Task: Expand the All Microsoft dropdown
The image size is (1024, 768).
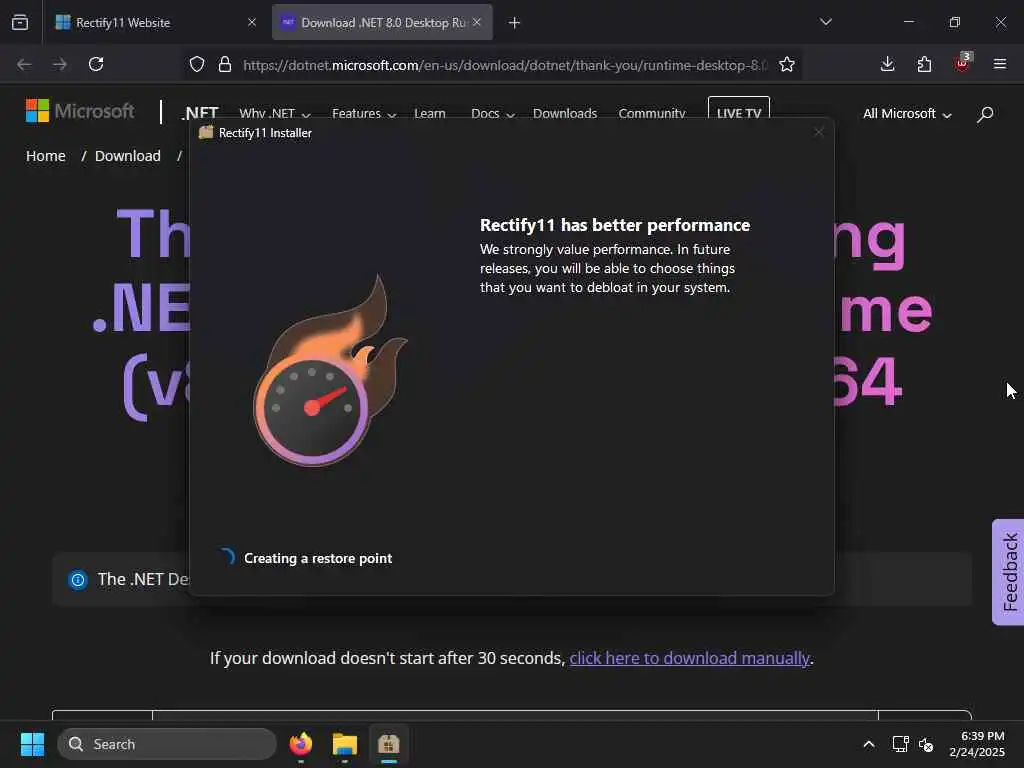Action: (x=907, y=114)
